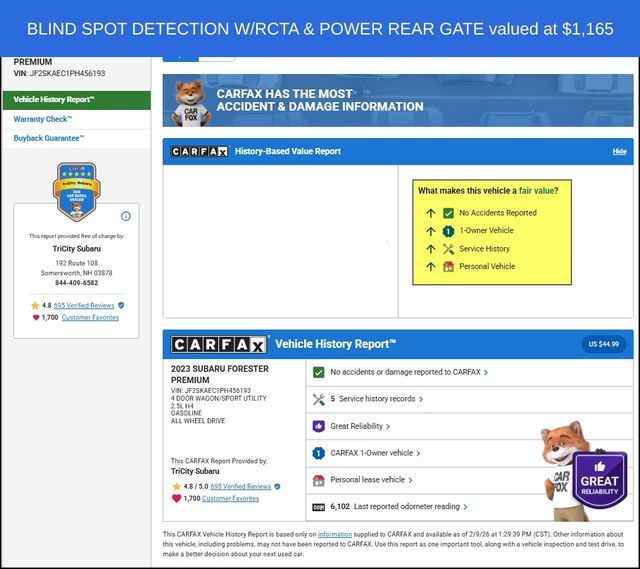Click the info icon in dealer card
640x569 pixels.
126,216
